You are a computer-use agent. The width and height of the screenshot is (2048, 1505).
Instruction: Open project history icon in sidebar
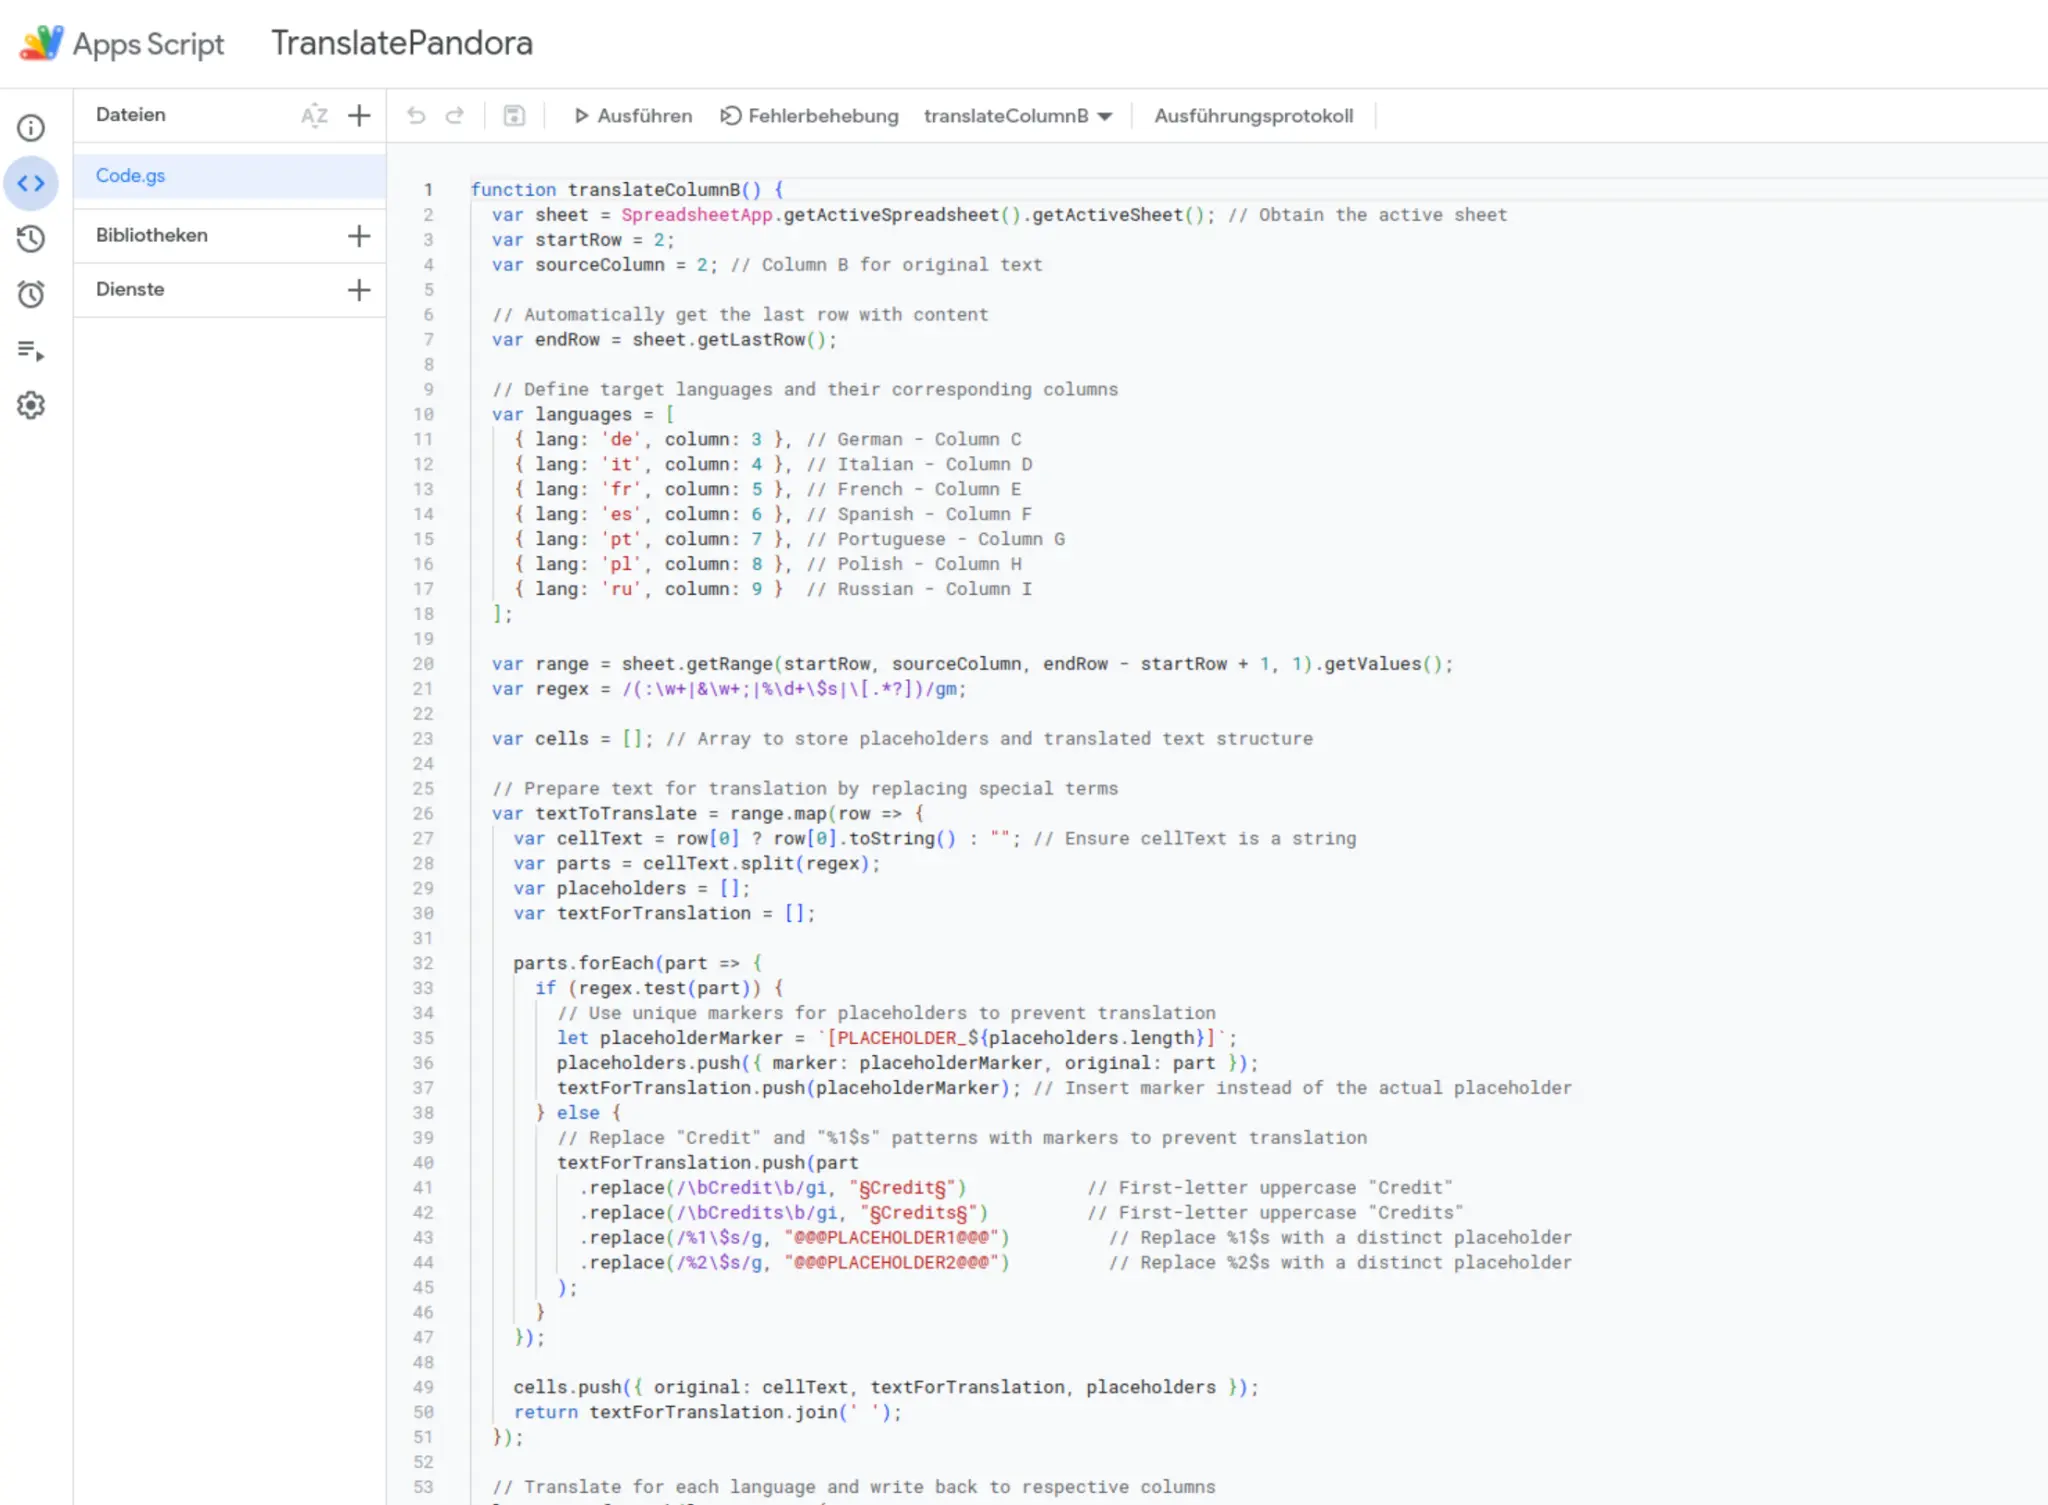[31, 239]
